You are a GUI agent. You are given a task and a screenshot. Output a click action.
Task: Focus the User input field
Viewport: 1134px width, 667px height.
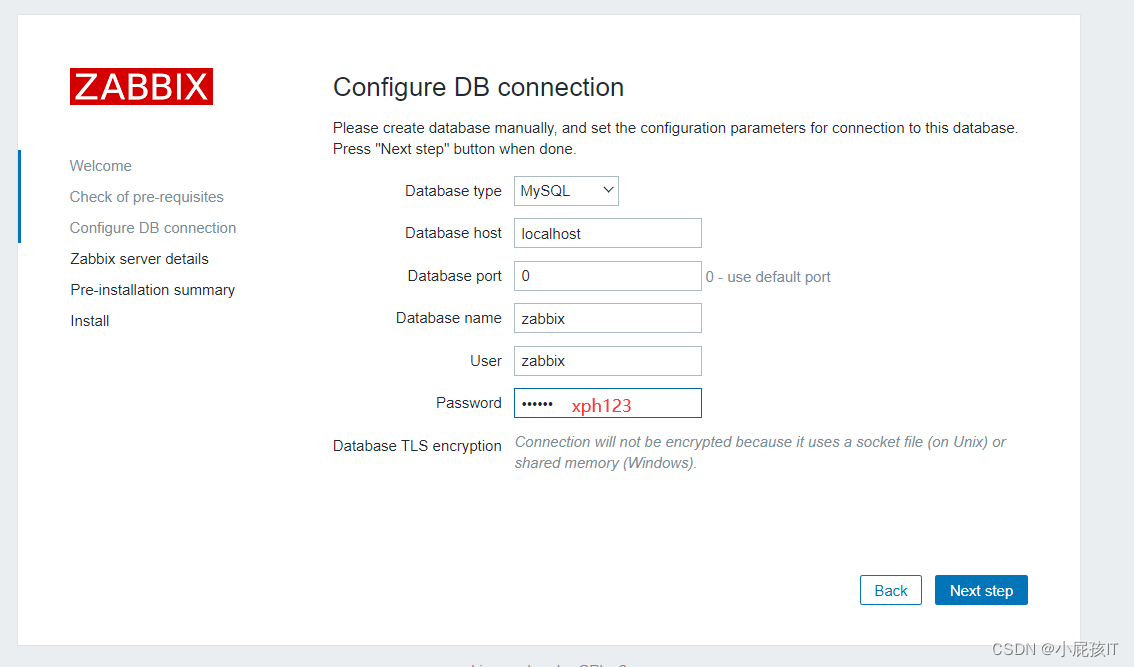coord(607,360)
